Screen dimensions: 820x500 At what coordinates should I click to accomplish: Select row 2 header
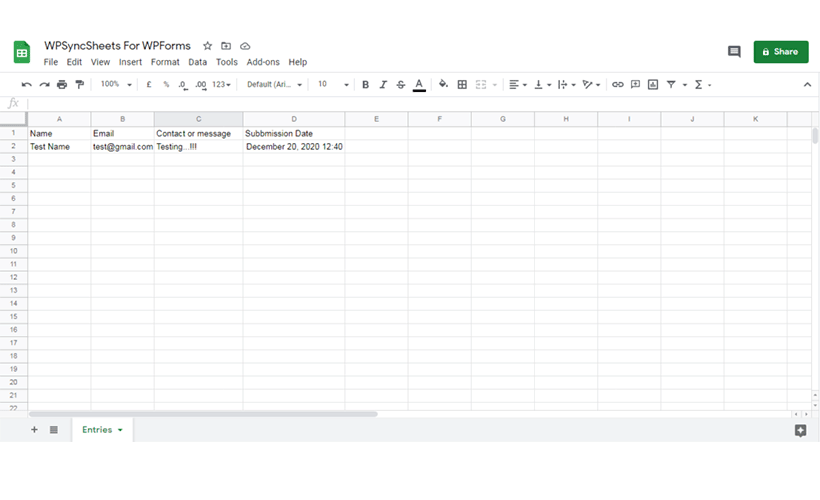[14, 146]
